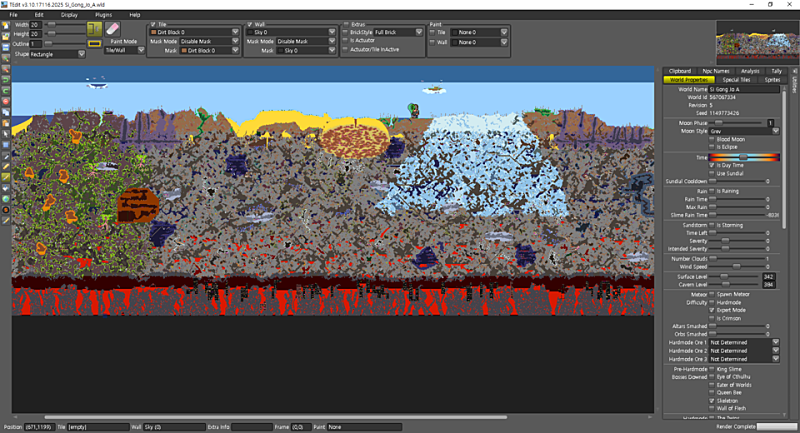Click the green Redo arrow icon
Viewport: 800px width, 433px height.
coord(6,90)
